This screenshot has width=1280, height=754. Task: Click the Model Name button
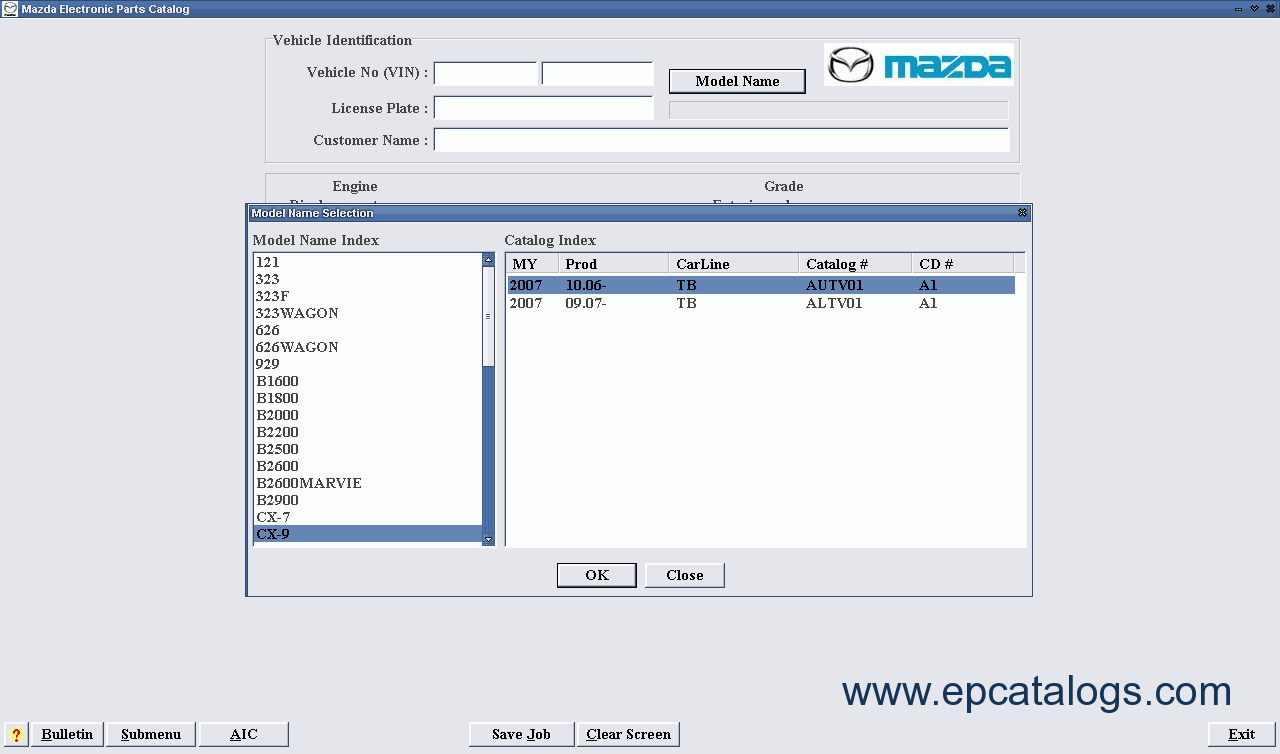(737, 81)
